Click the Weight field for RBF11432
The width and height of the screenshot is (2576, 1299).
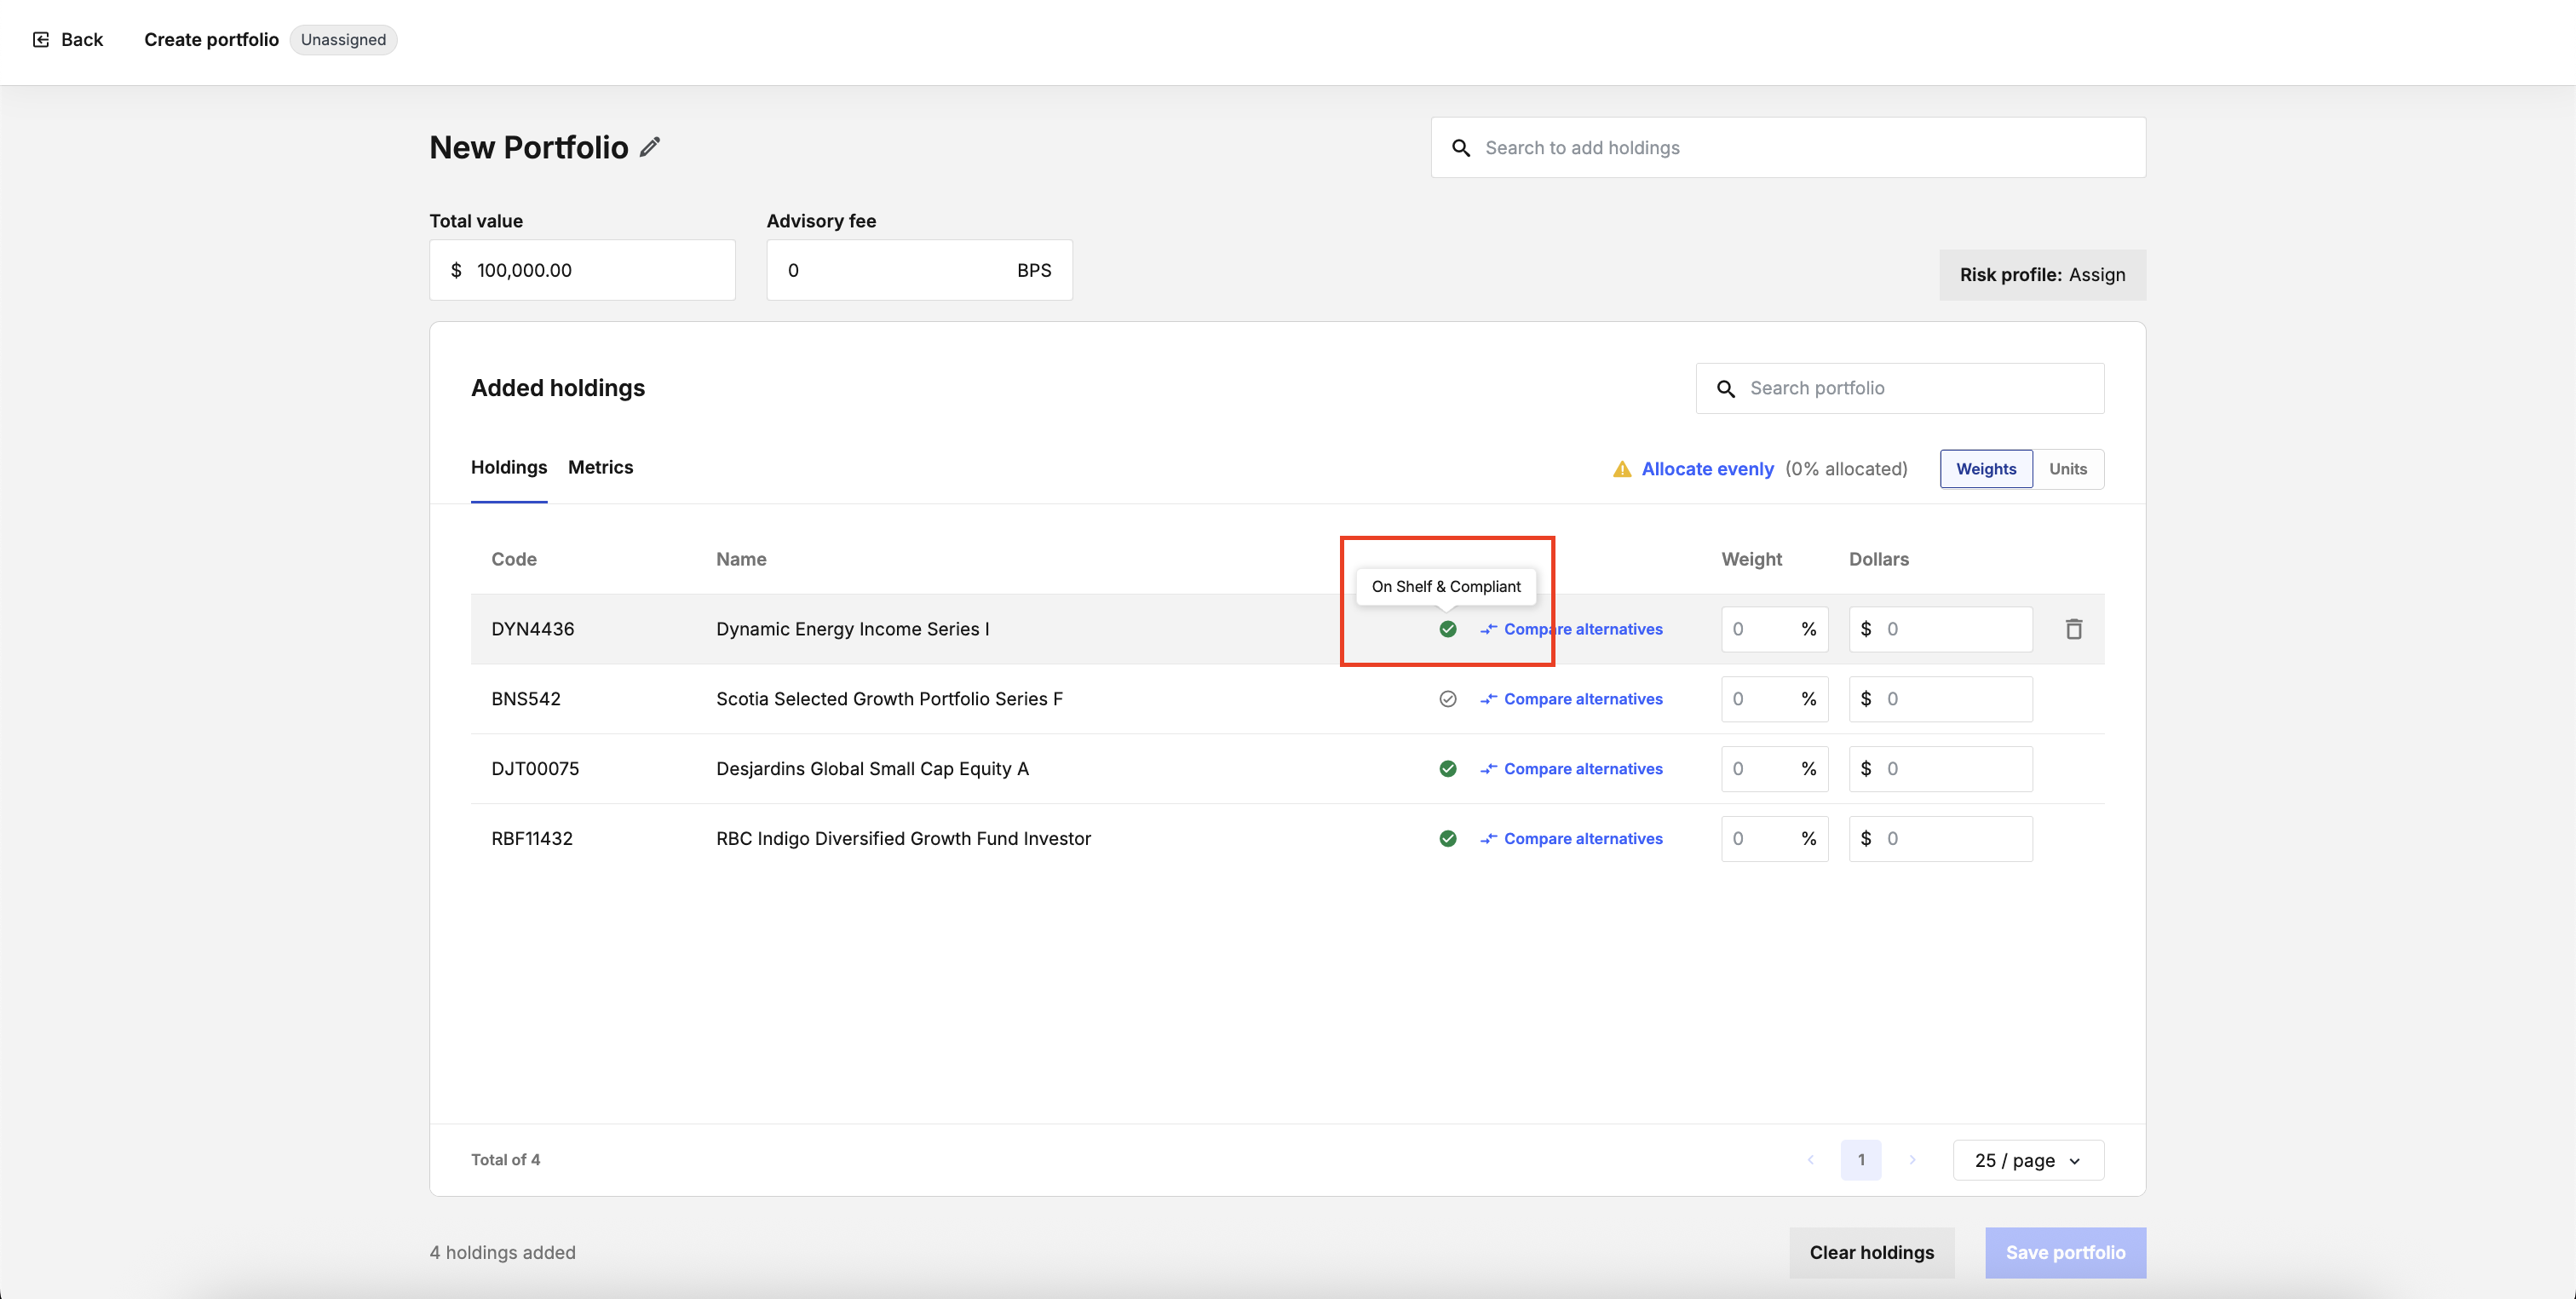(x=1774, y=839)
